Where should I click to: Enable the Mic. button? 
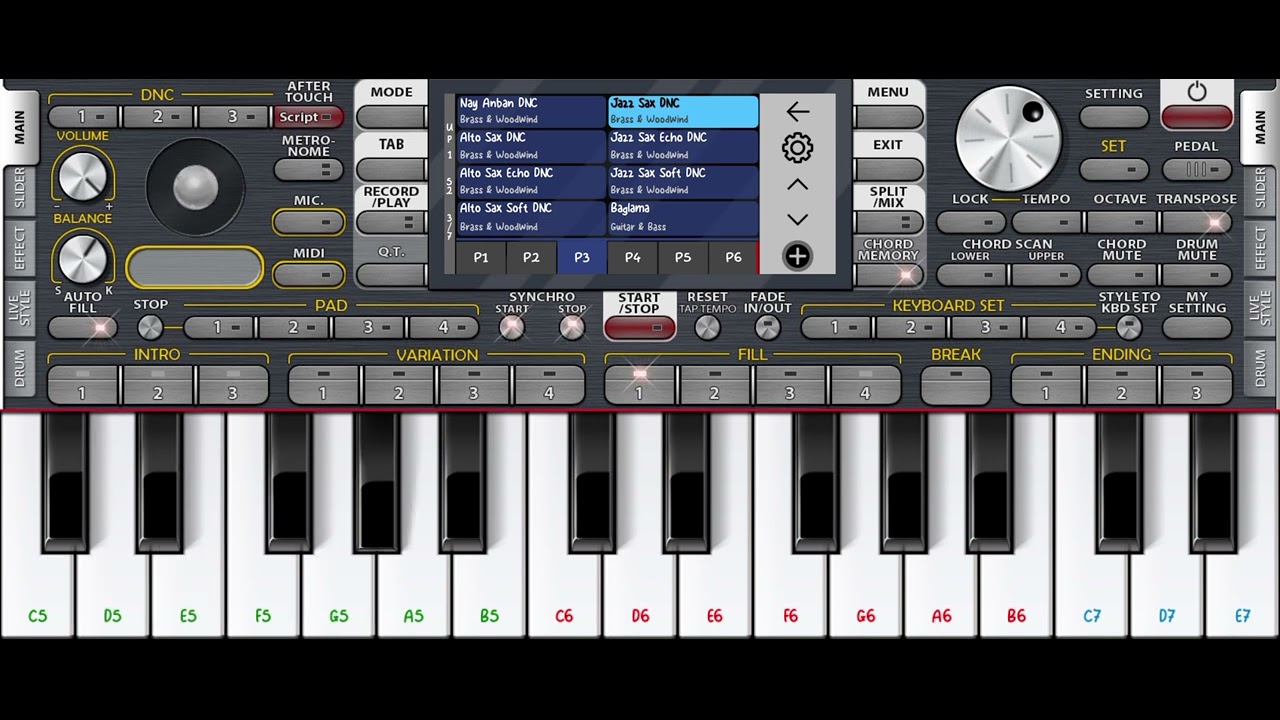[x=308, y=222]
